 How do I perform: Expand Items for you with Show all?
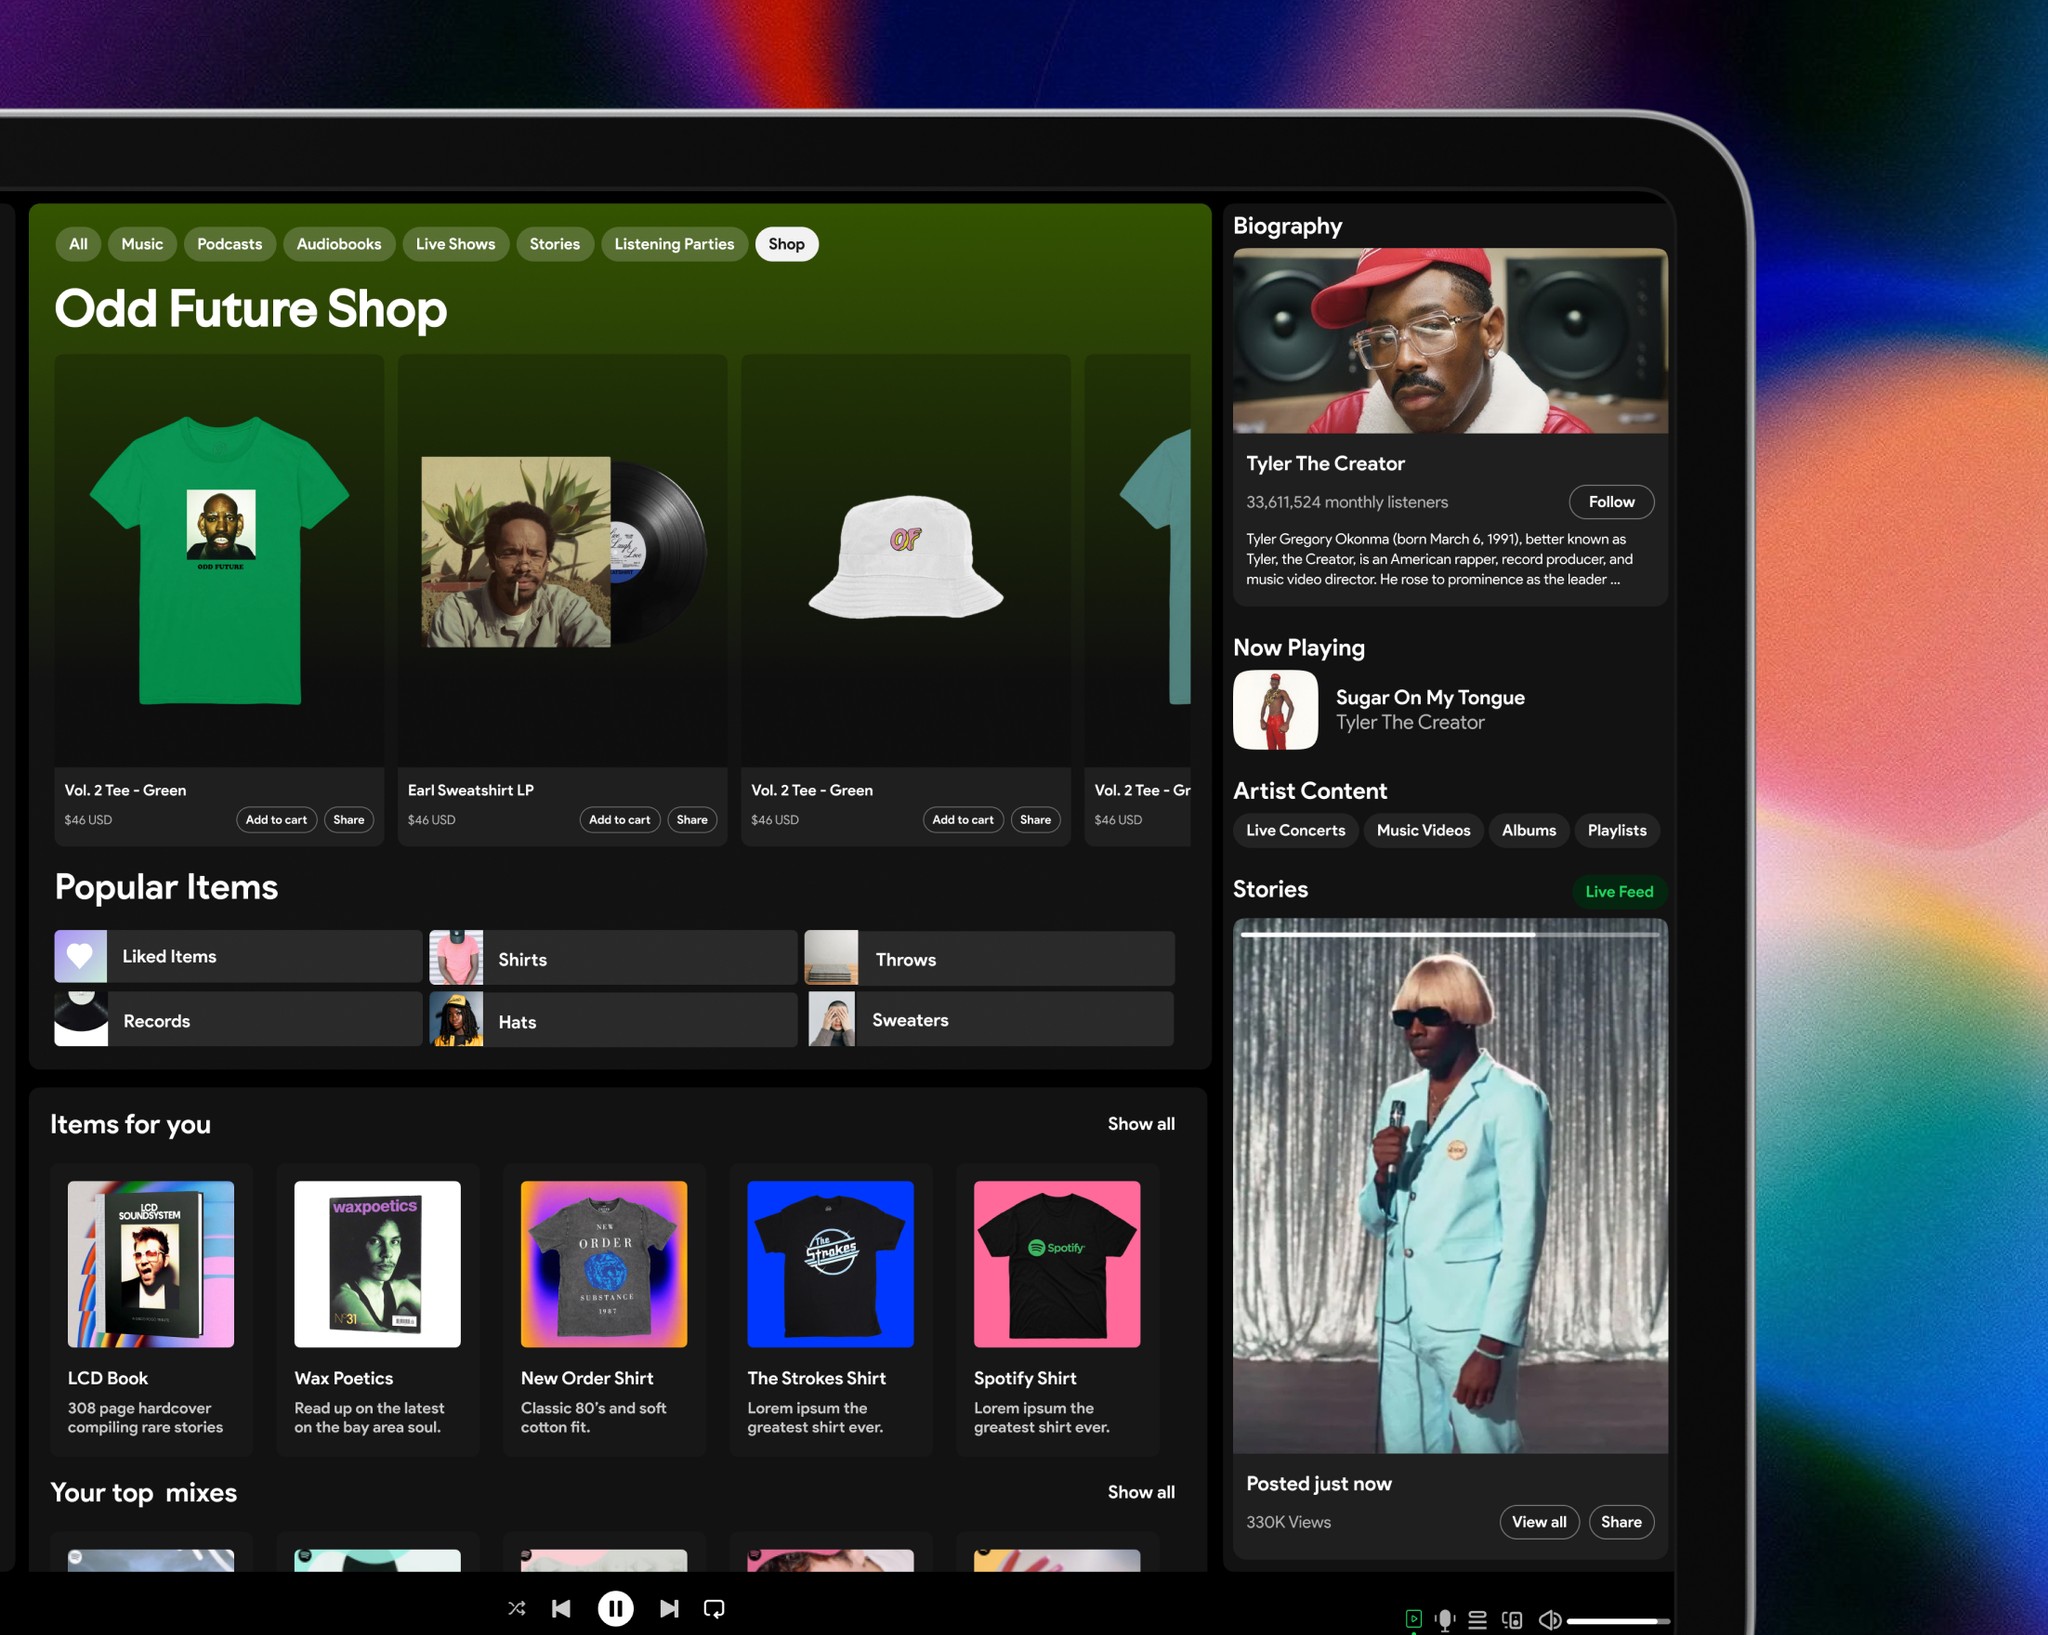1140,1124
